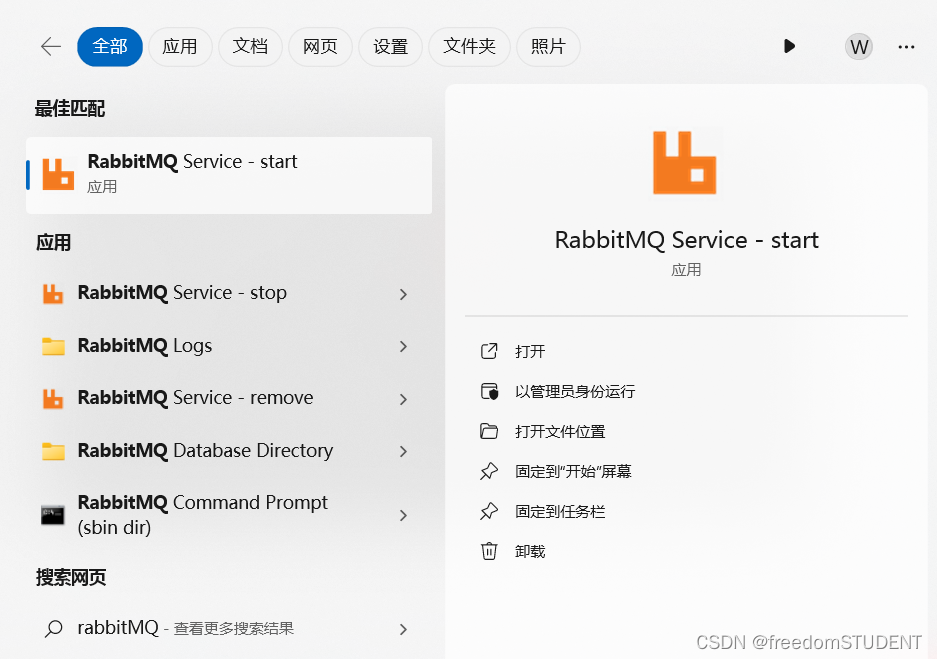
Task: Click the back arrow in search header
Action: [x=50, y=47]
